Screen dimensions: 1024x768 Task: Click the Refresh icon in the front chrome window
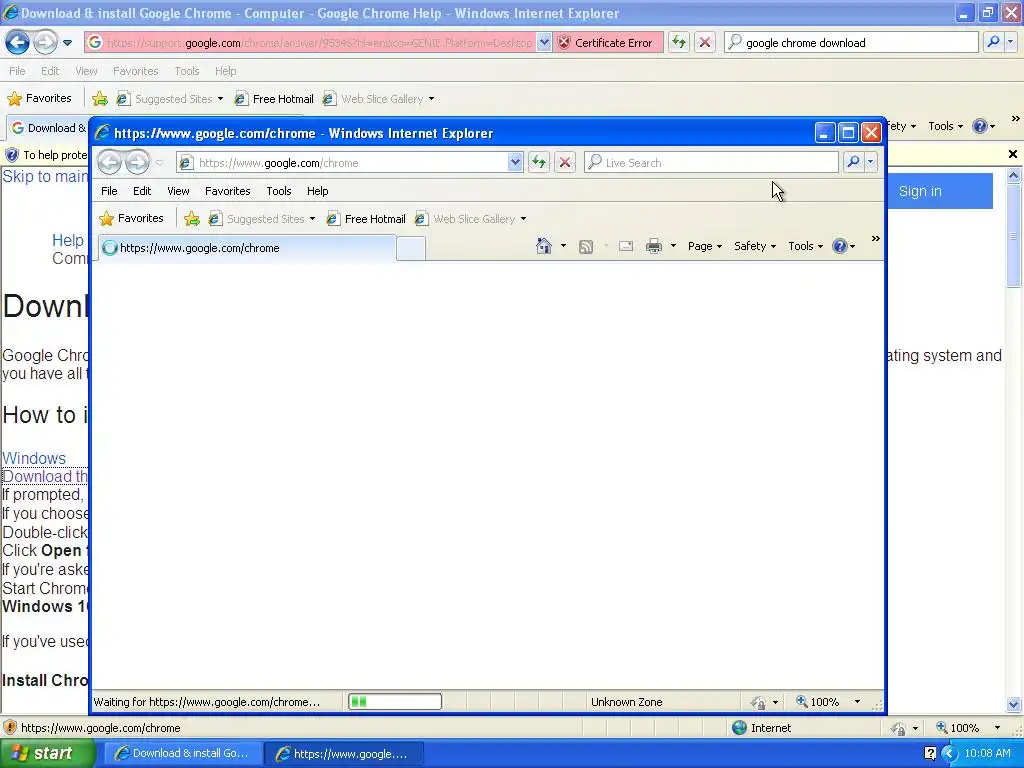click(539, 162)
